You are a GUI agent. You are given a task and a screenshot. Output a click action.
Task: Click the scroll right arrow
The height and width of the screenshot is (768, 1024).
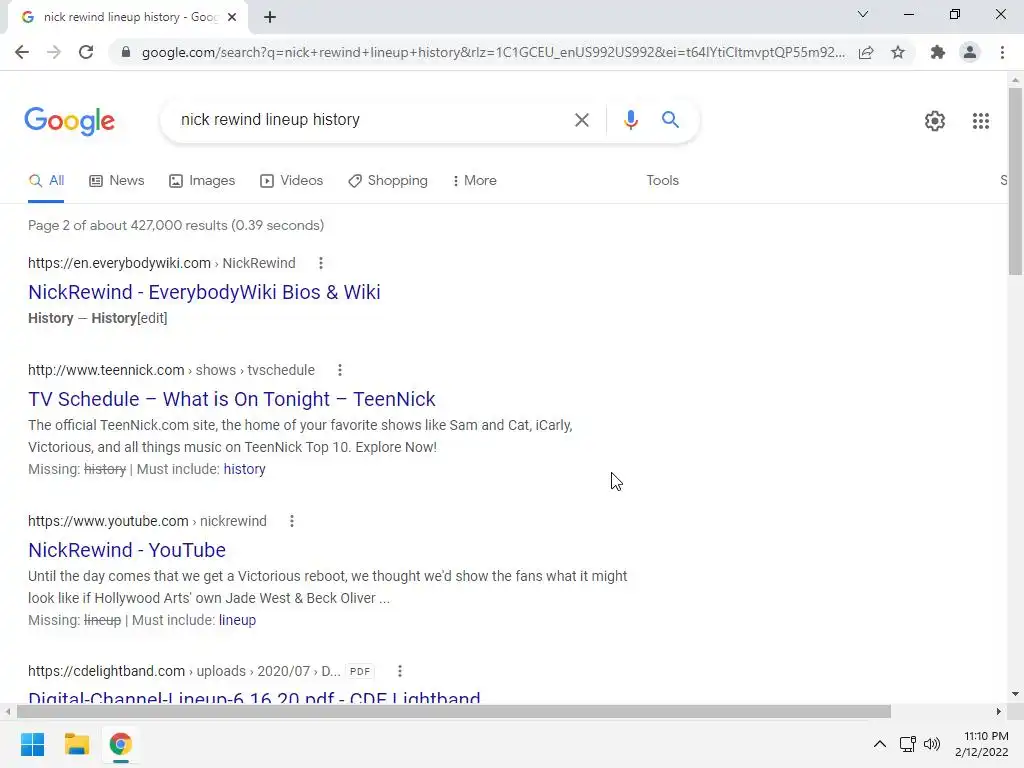tap(998, 711)
